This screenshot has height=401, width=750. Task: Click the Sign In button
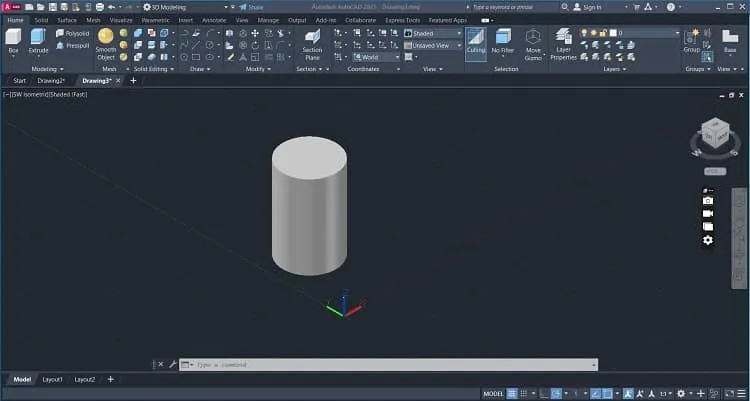point(588,7)
